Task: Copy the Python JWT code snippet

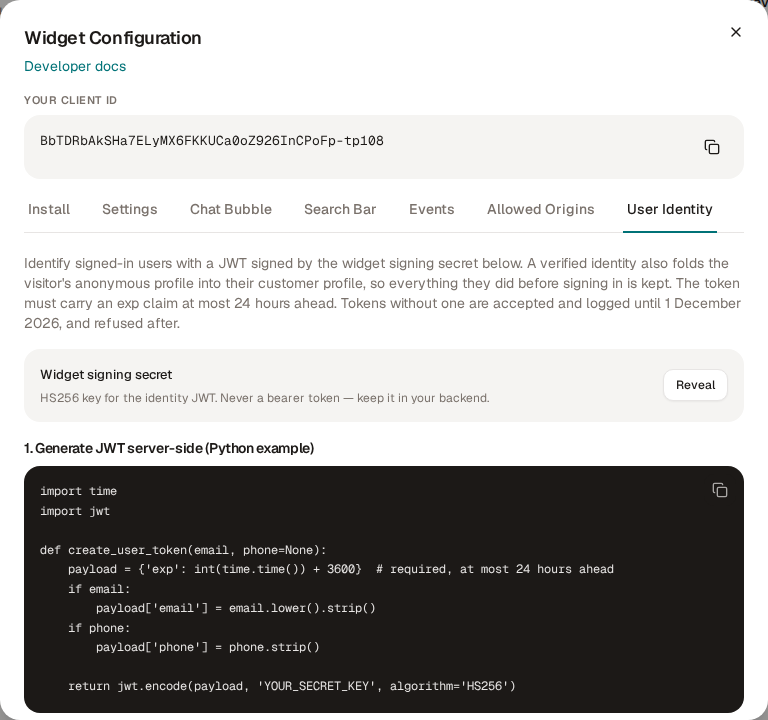Action: click(720, 490)
